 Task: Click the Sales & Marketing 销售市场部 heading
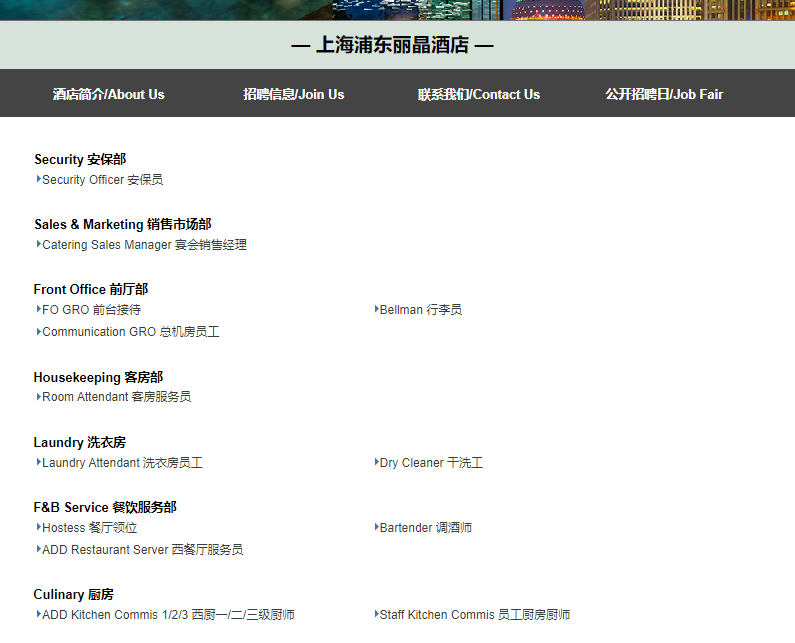click(123, 224)
